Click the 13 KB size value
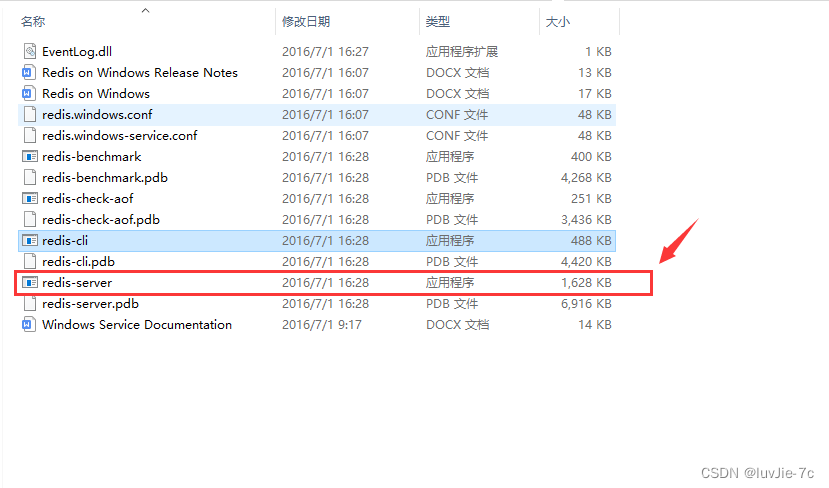829x488 pixels. coord(594,72)
